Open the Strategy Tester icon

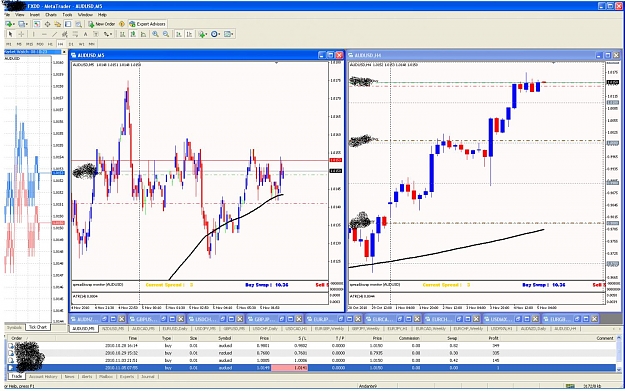pyautogui.click(x=79, y=24)
